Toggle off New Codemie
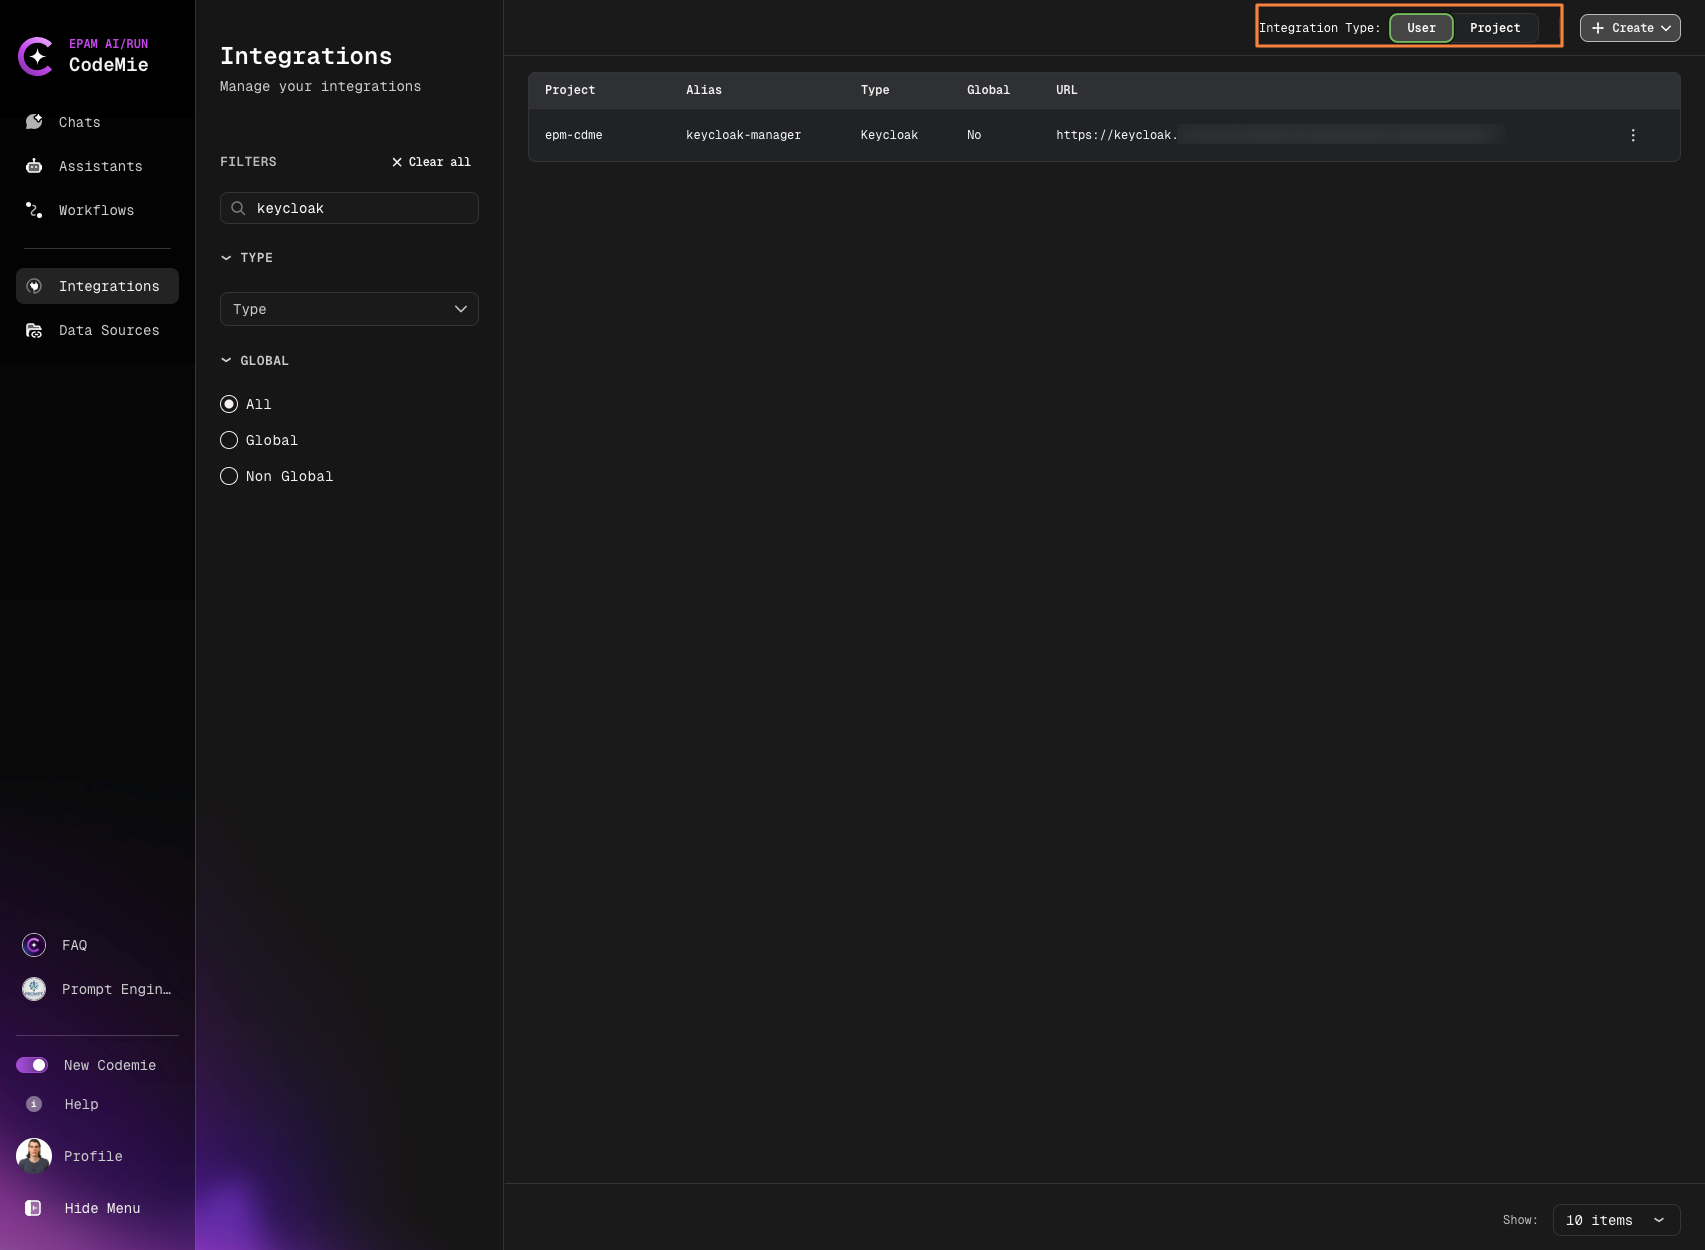The height and width of the screenshot is (1250, 1705). [33, 1065]
